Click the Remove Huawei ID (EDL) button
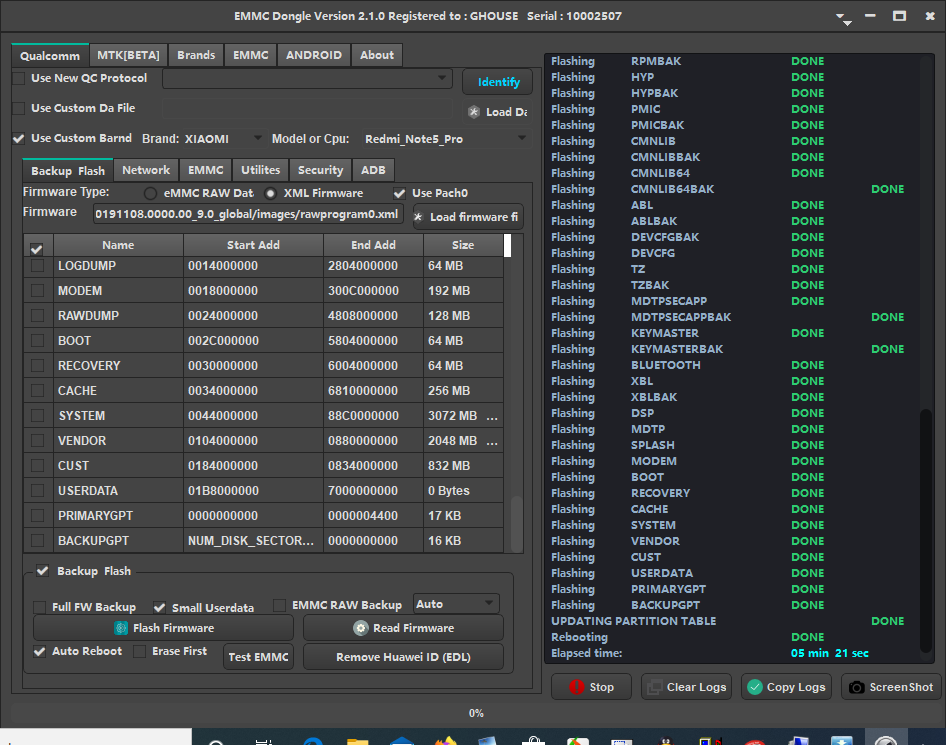The height and width of the screenshot is (745, 946). [x=403, y=657]
